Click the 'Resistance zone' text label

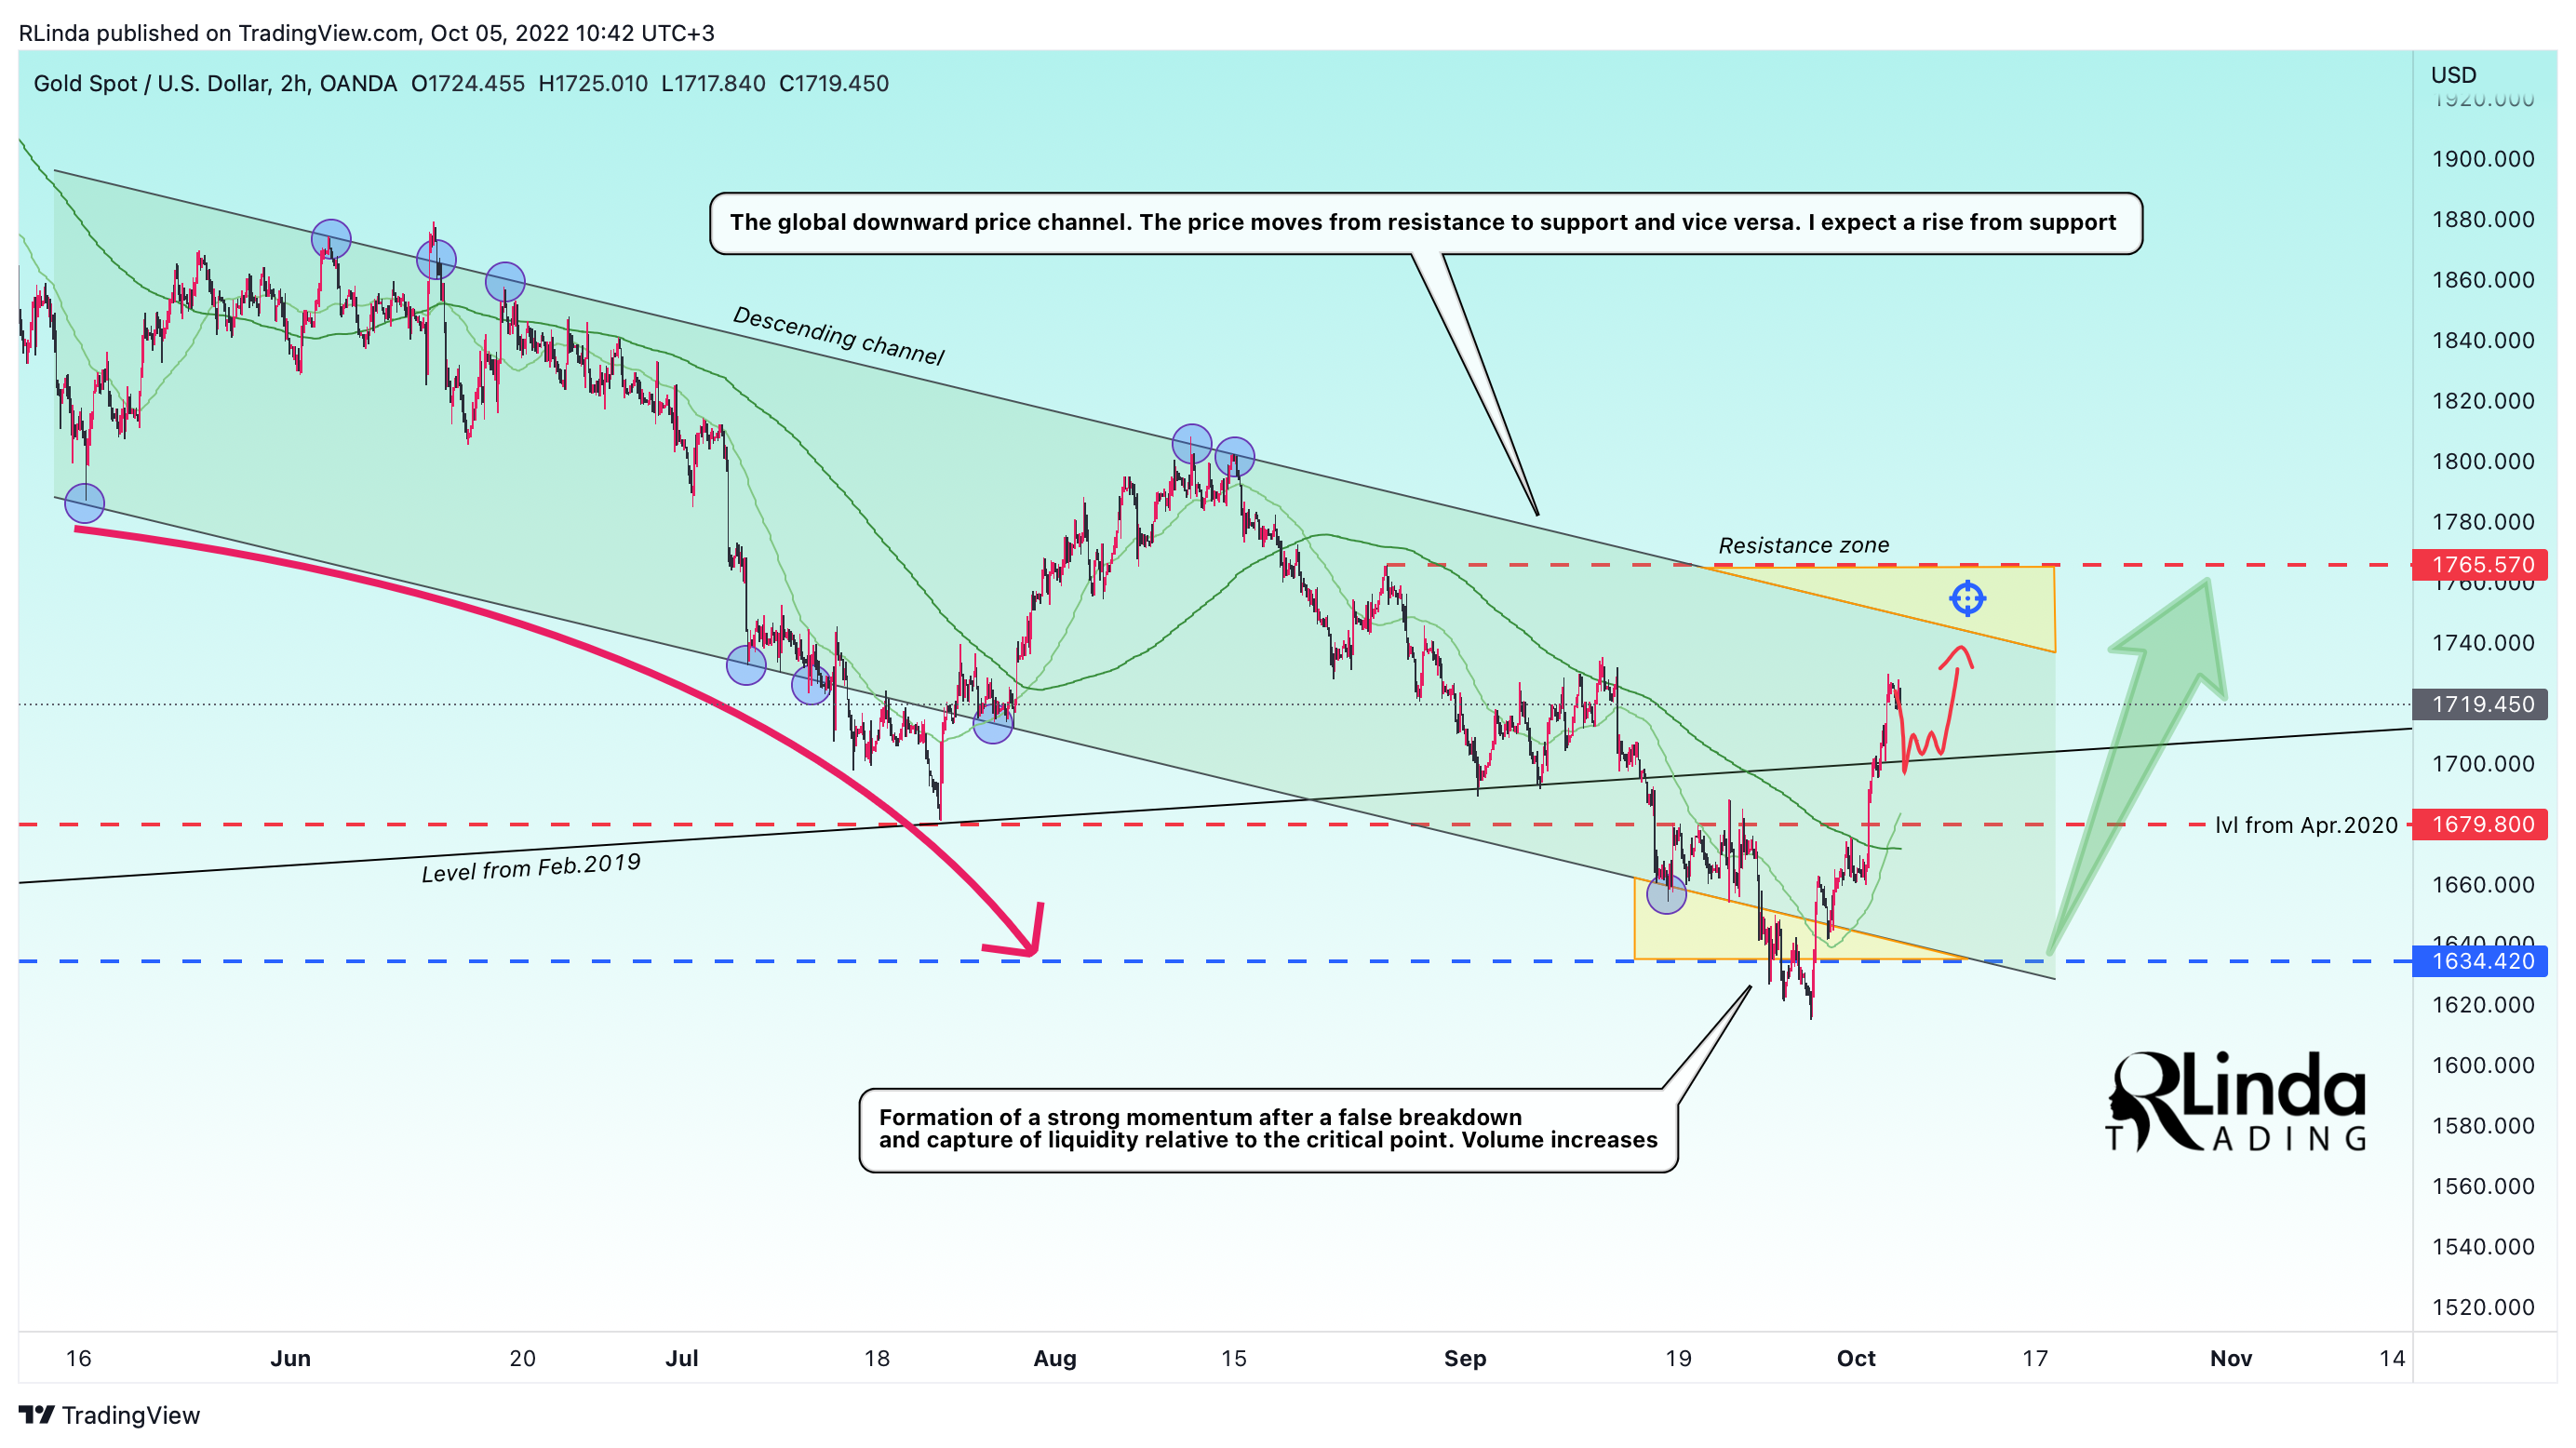[1803, 546]
